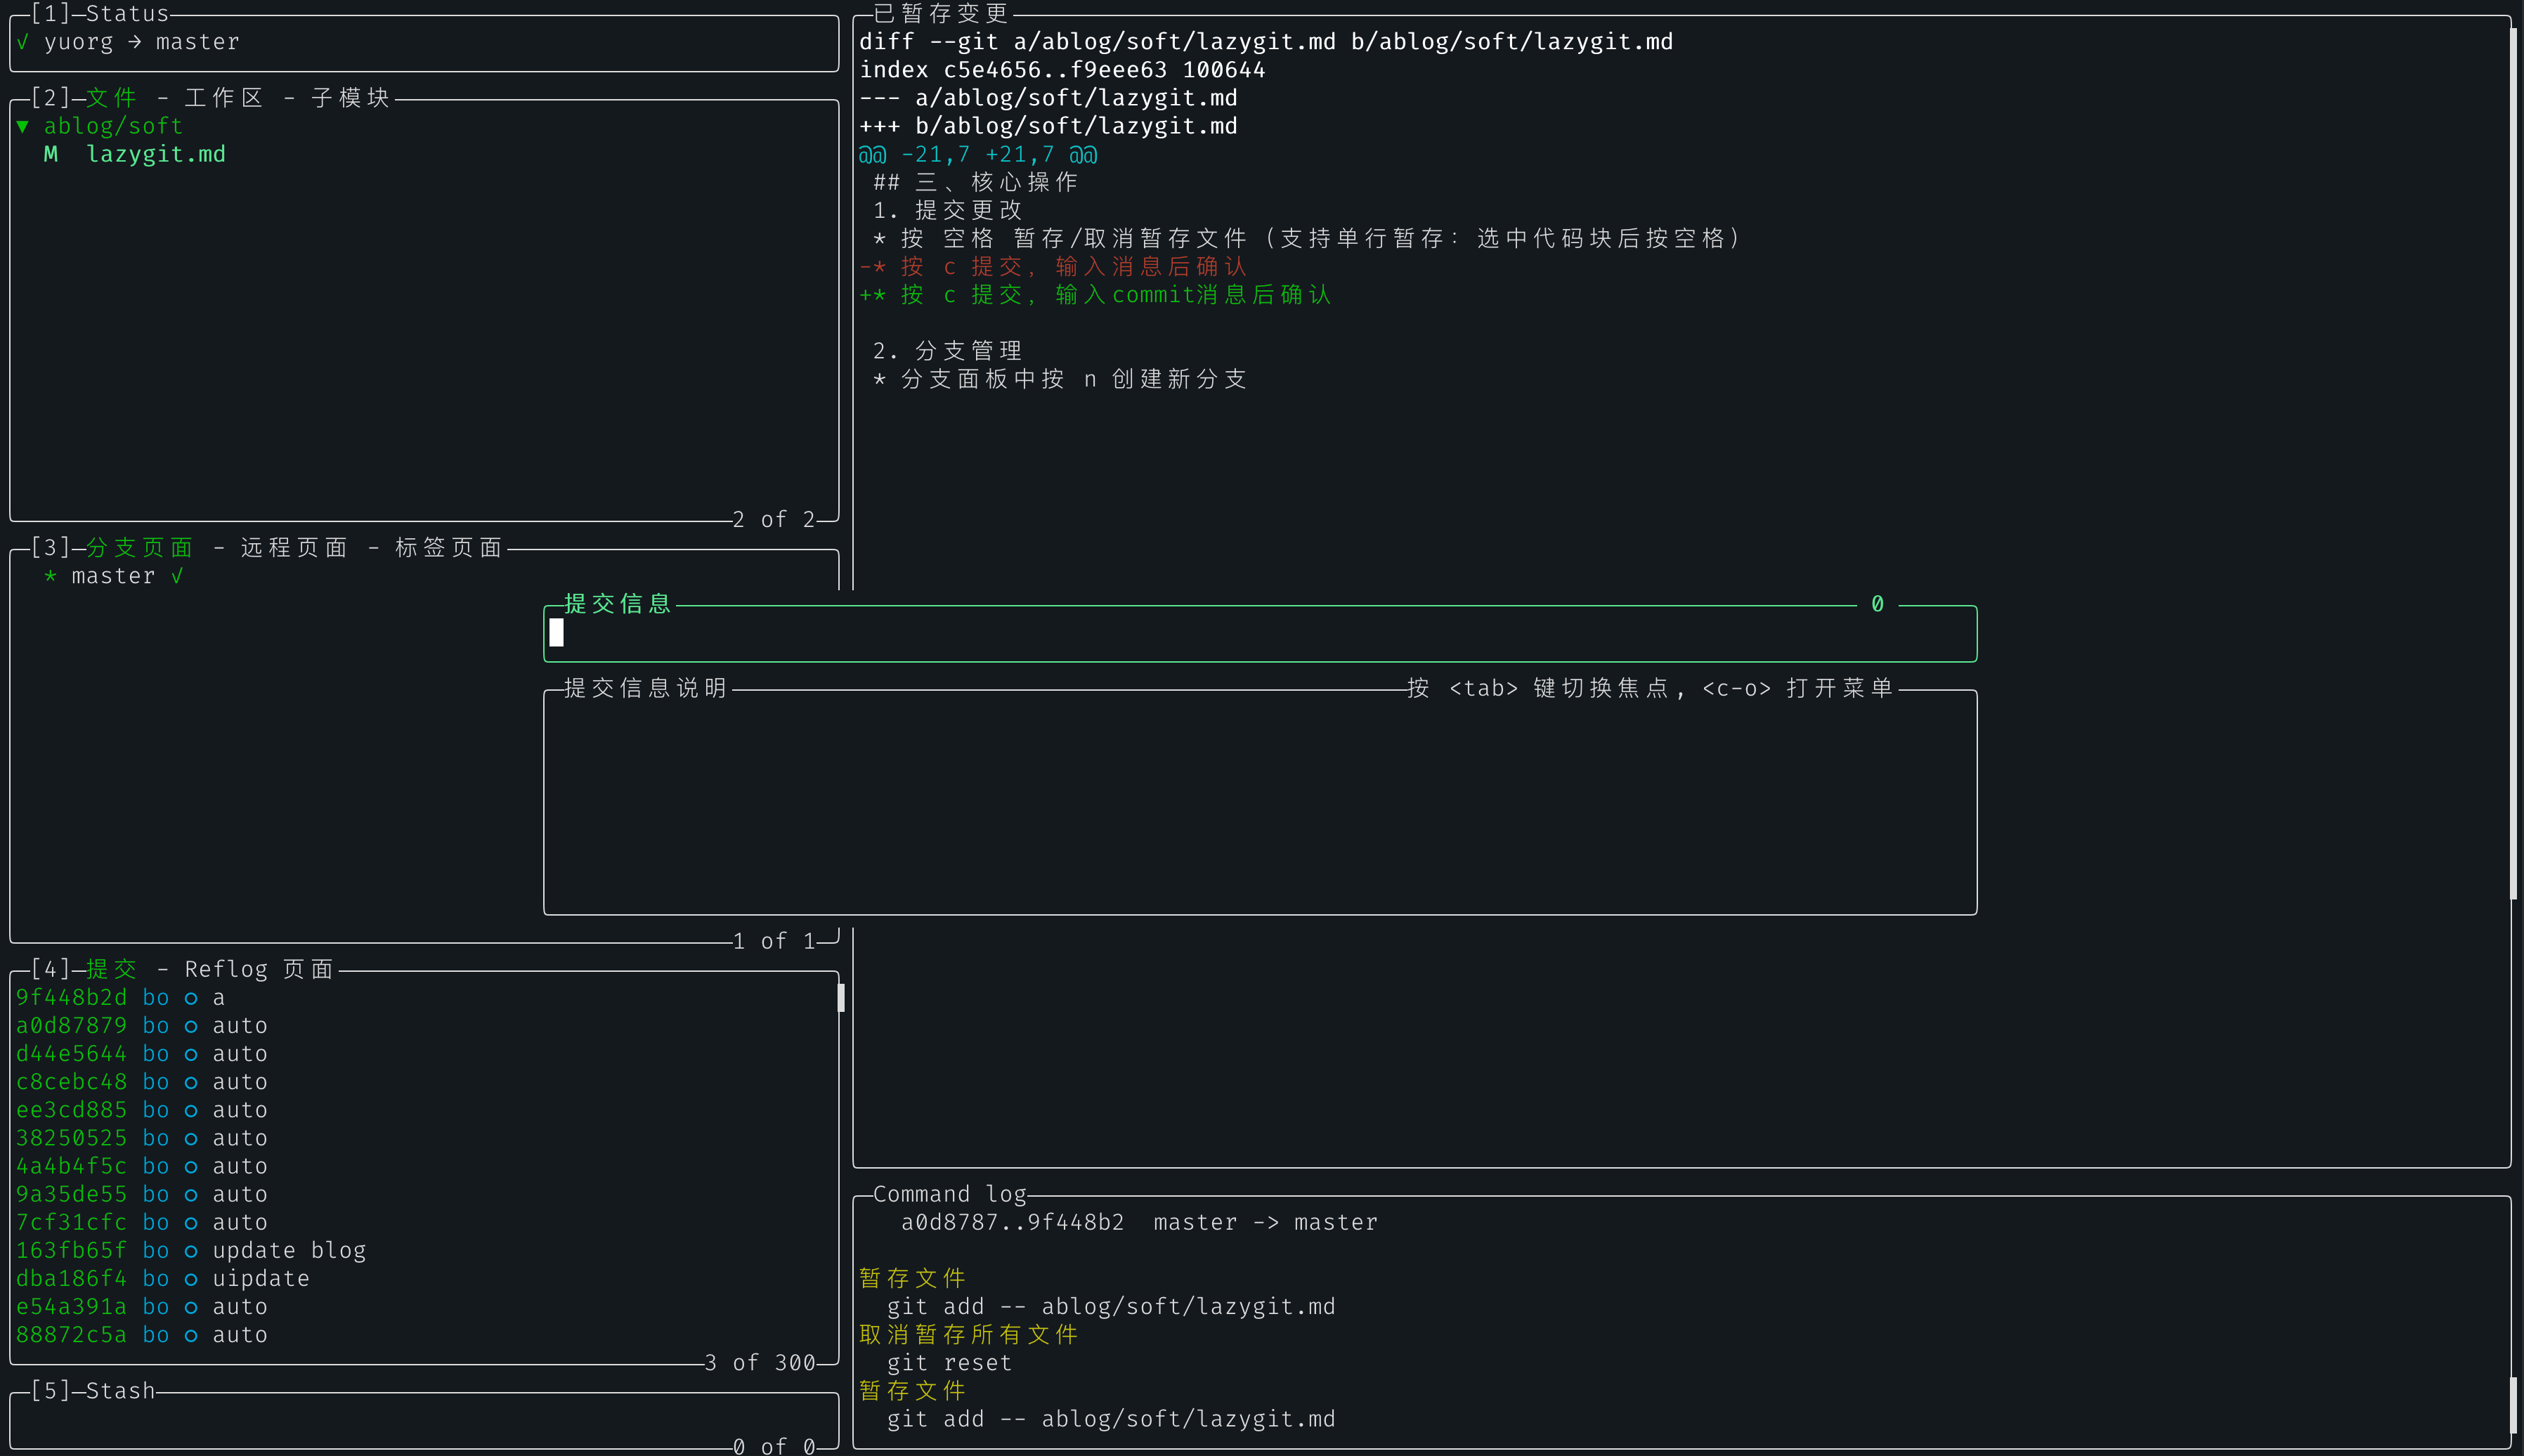This screenshot has height=1456, width=2524.
Task: Click the 'index c5e4656..f9eee63 100644' line
Action: pos(1062,70)
